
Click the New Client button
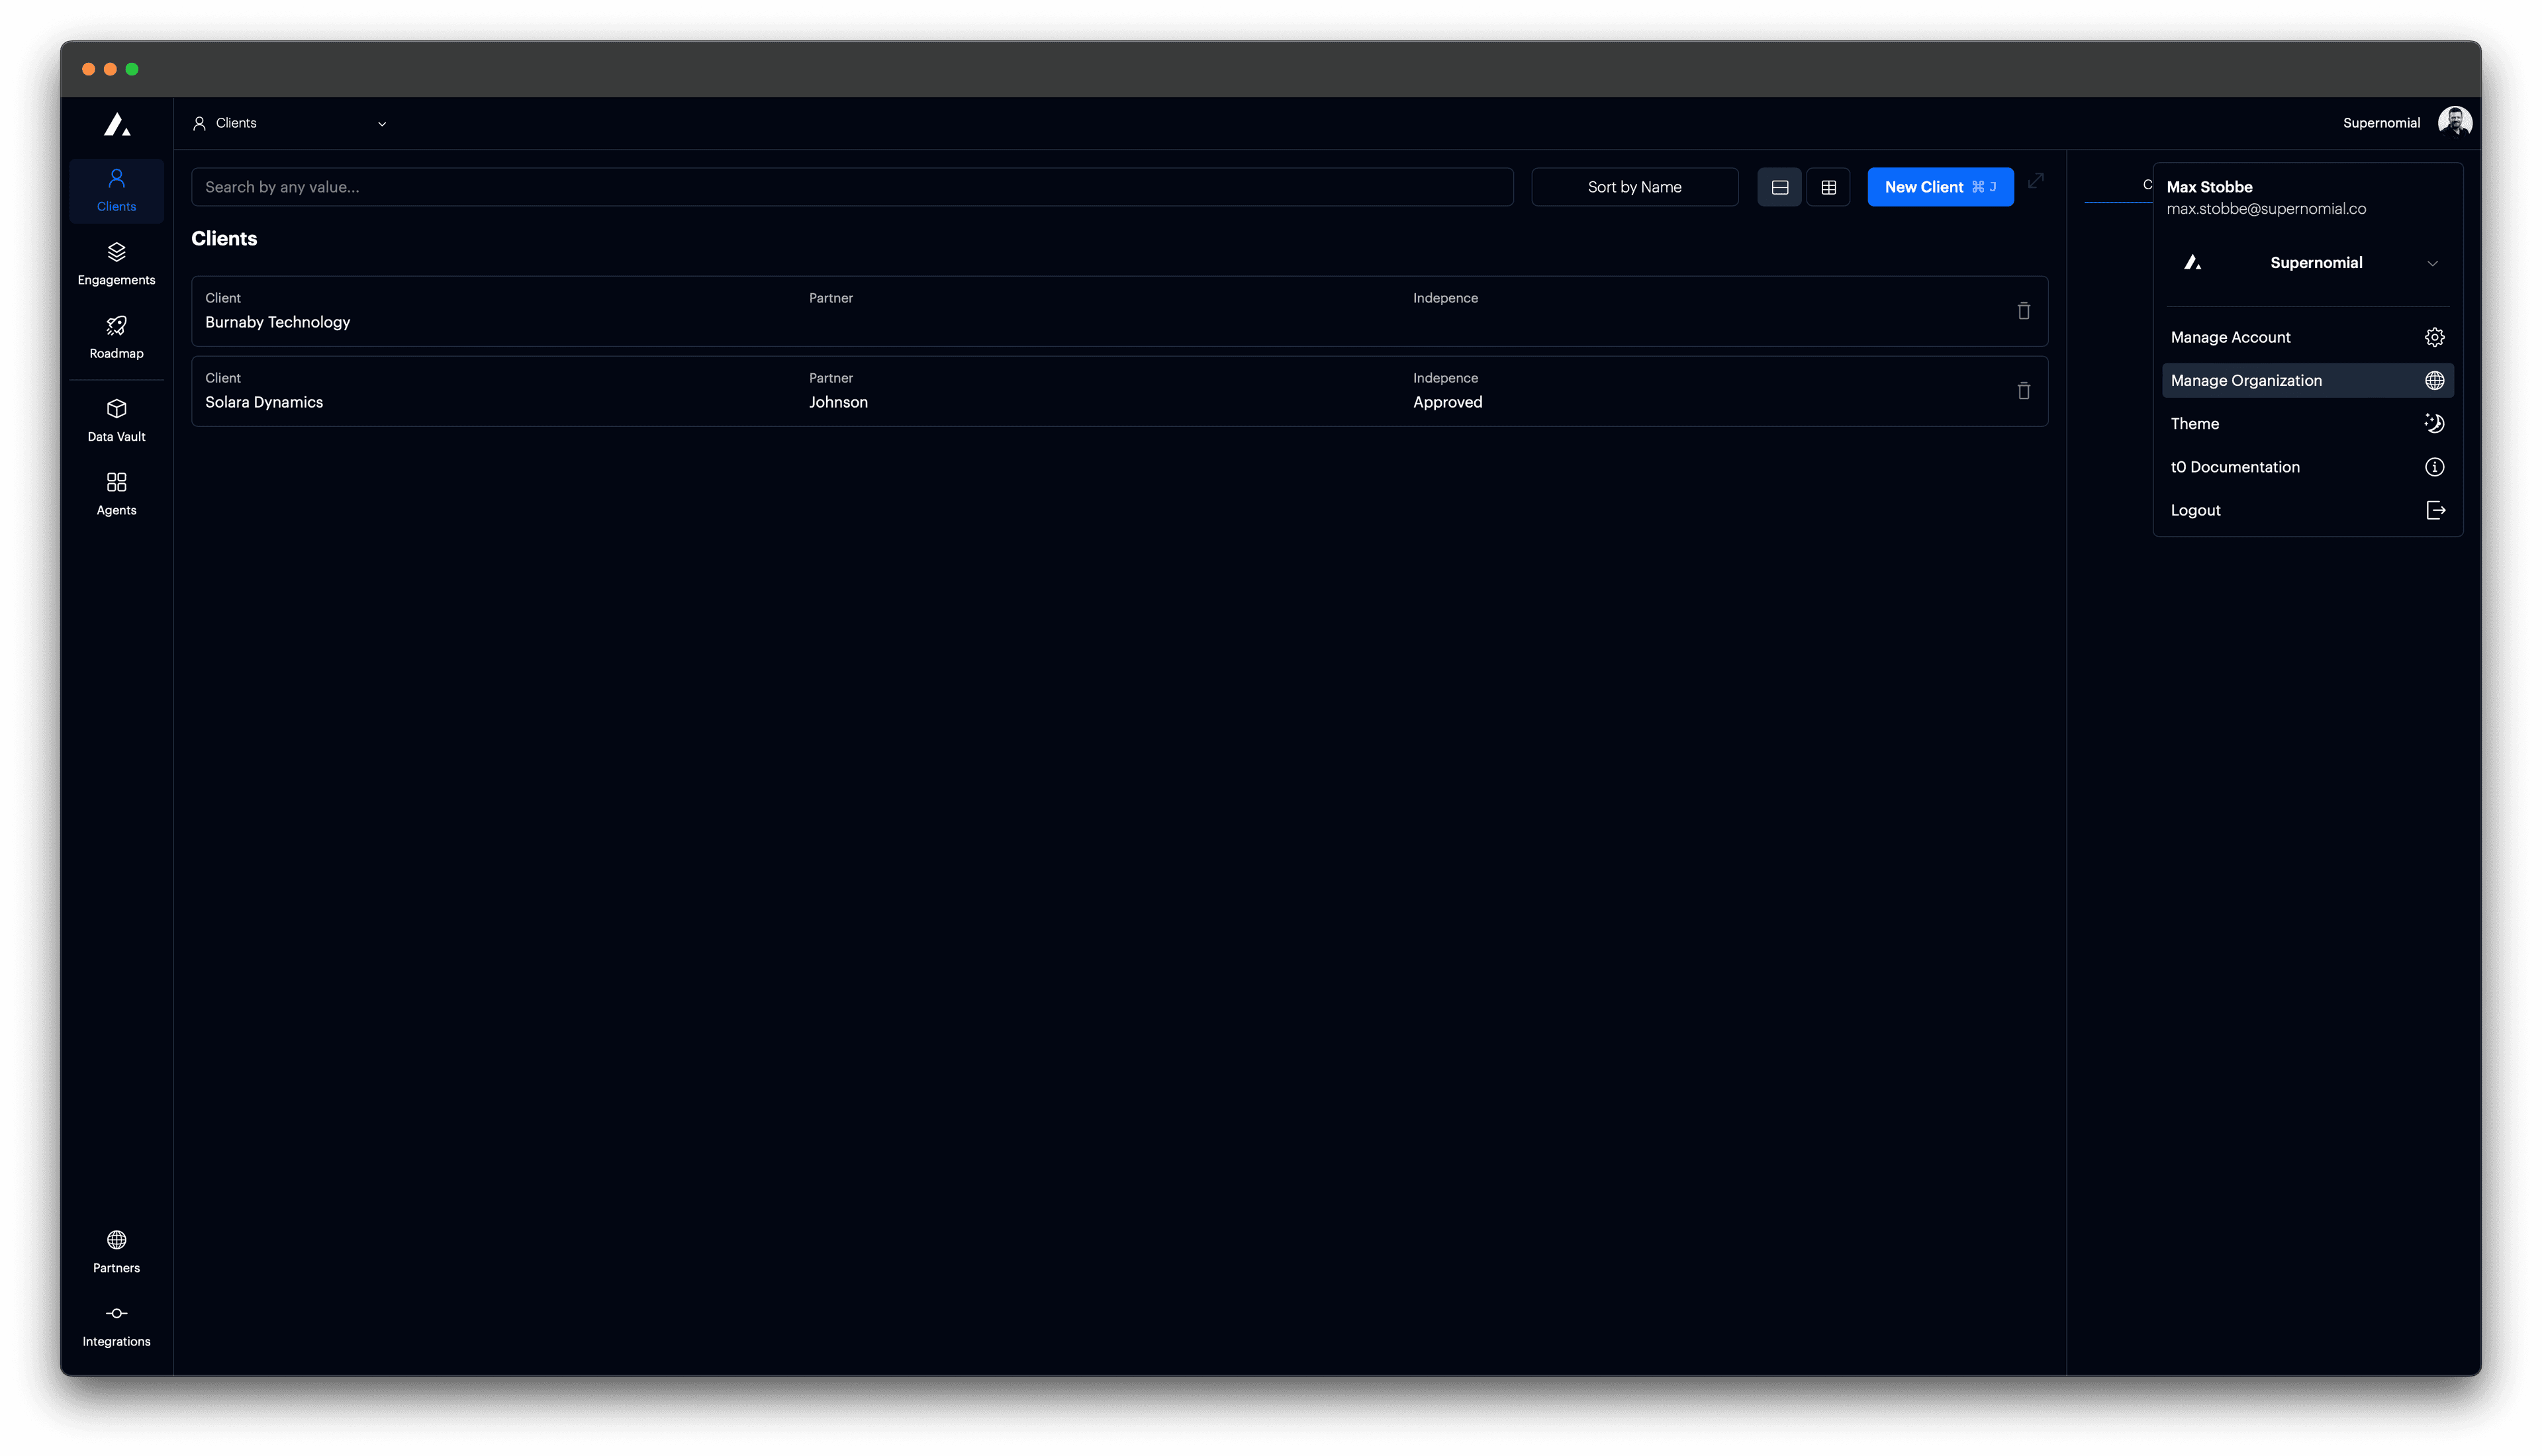tap(1940, 186)
